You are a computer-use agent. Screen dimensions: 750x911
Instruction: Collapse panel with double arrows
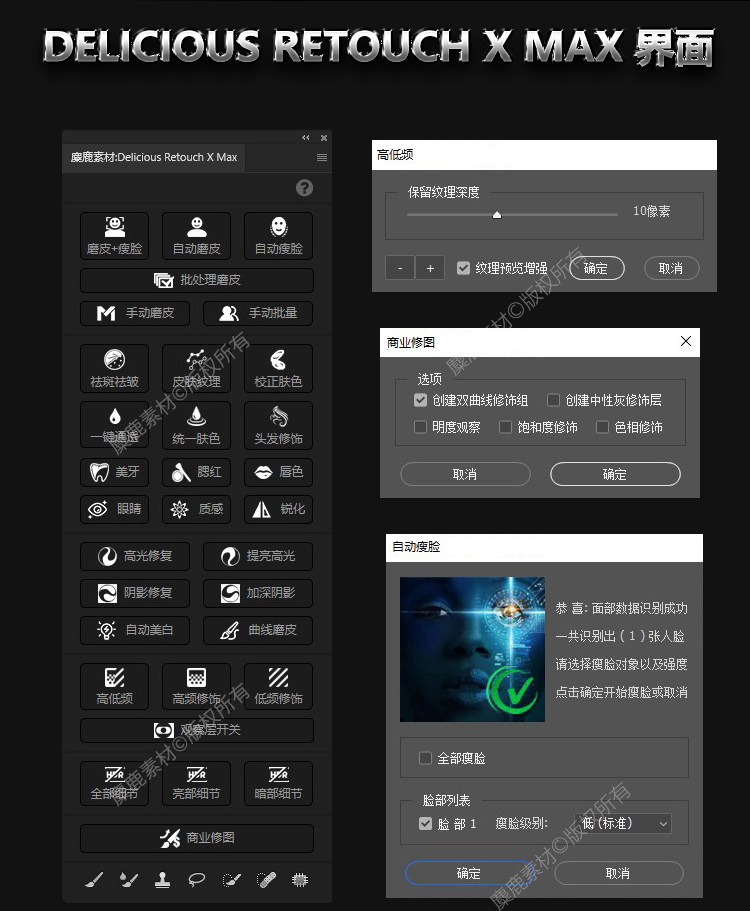coord(306,138)
